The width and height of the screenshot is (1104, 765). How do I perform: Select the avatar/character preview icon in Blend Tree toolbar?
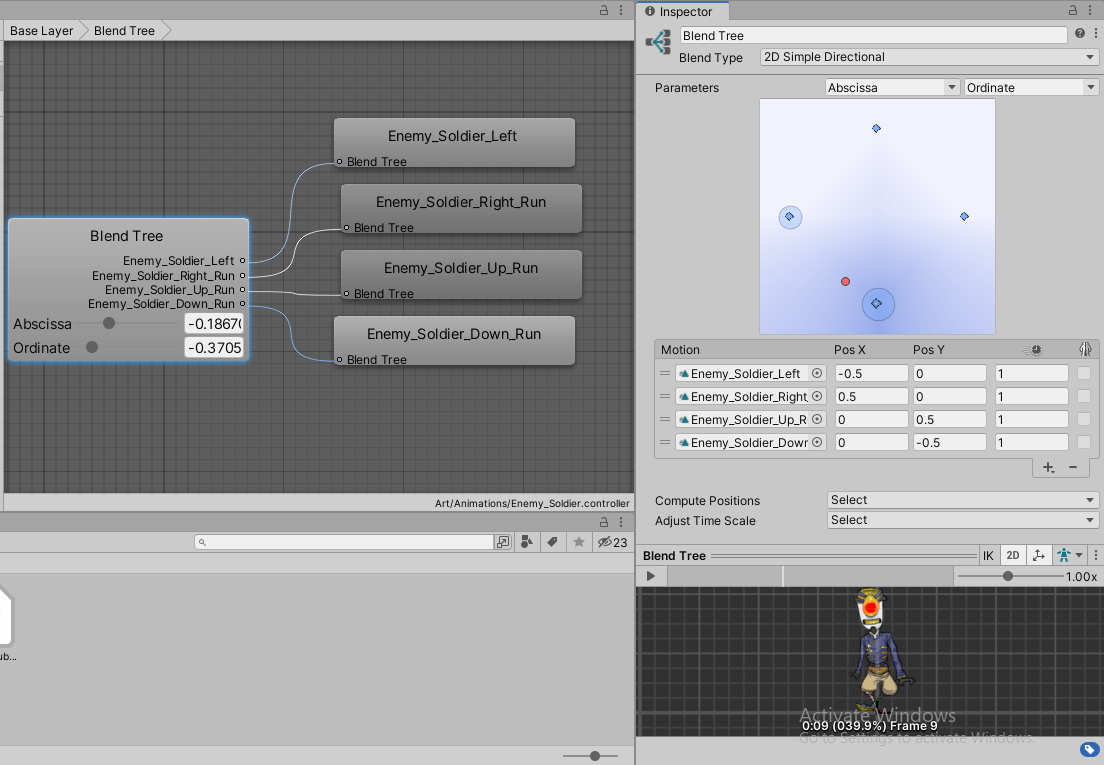coord(1066,555)
